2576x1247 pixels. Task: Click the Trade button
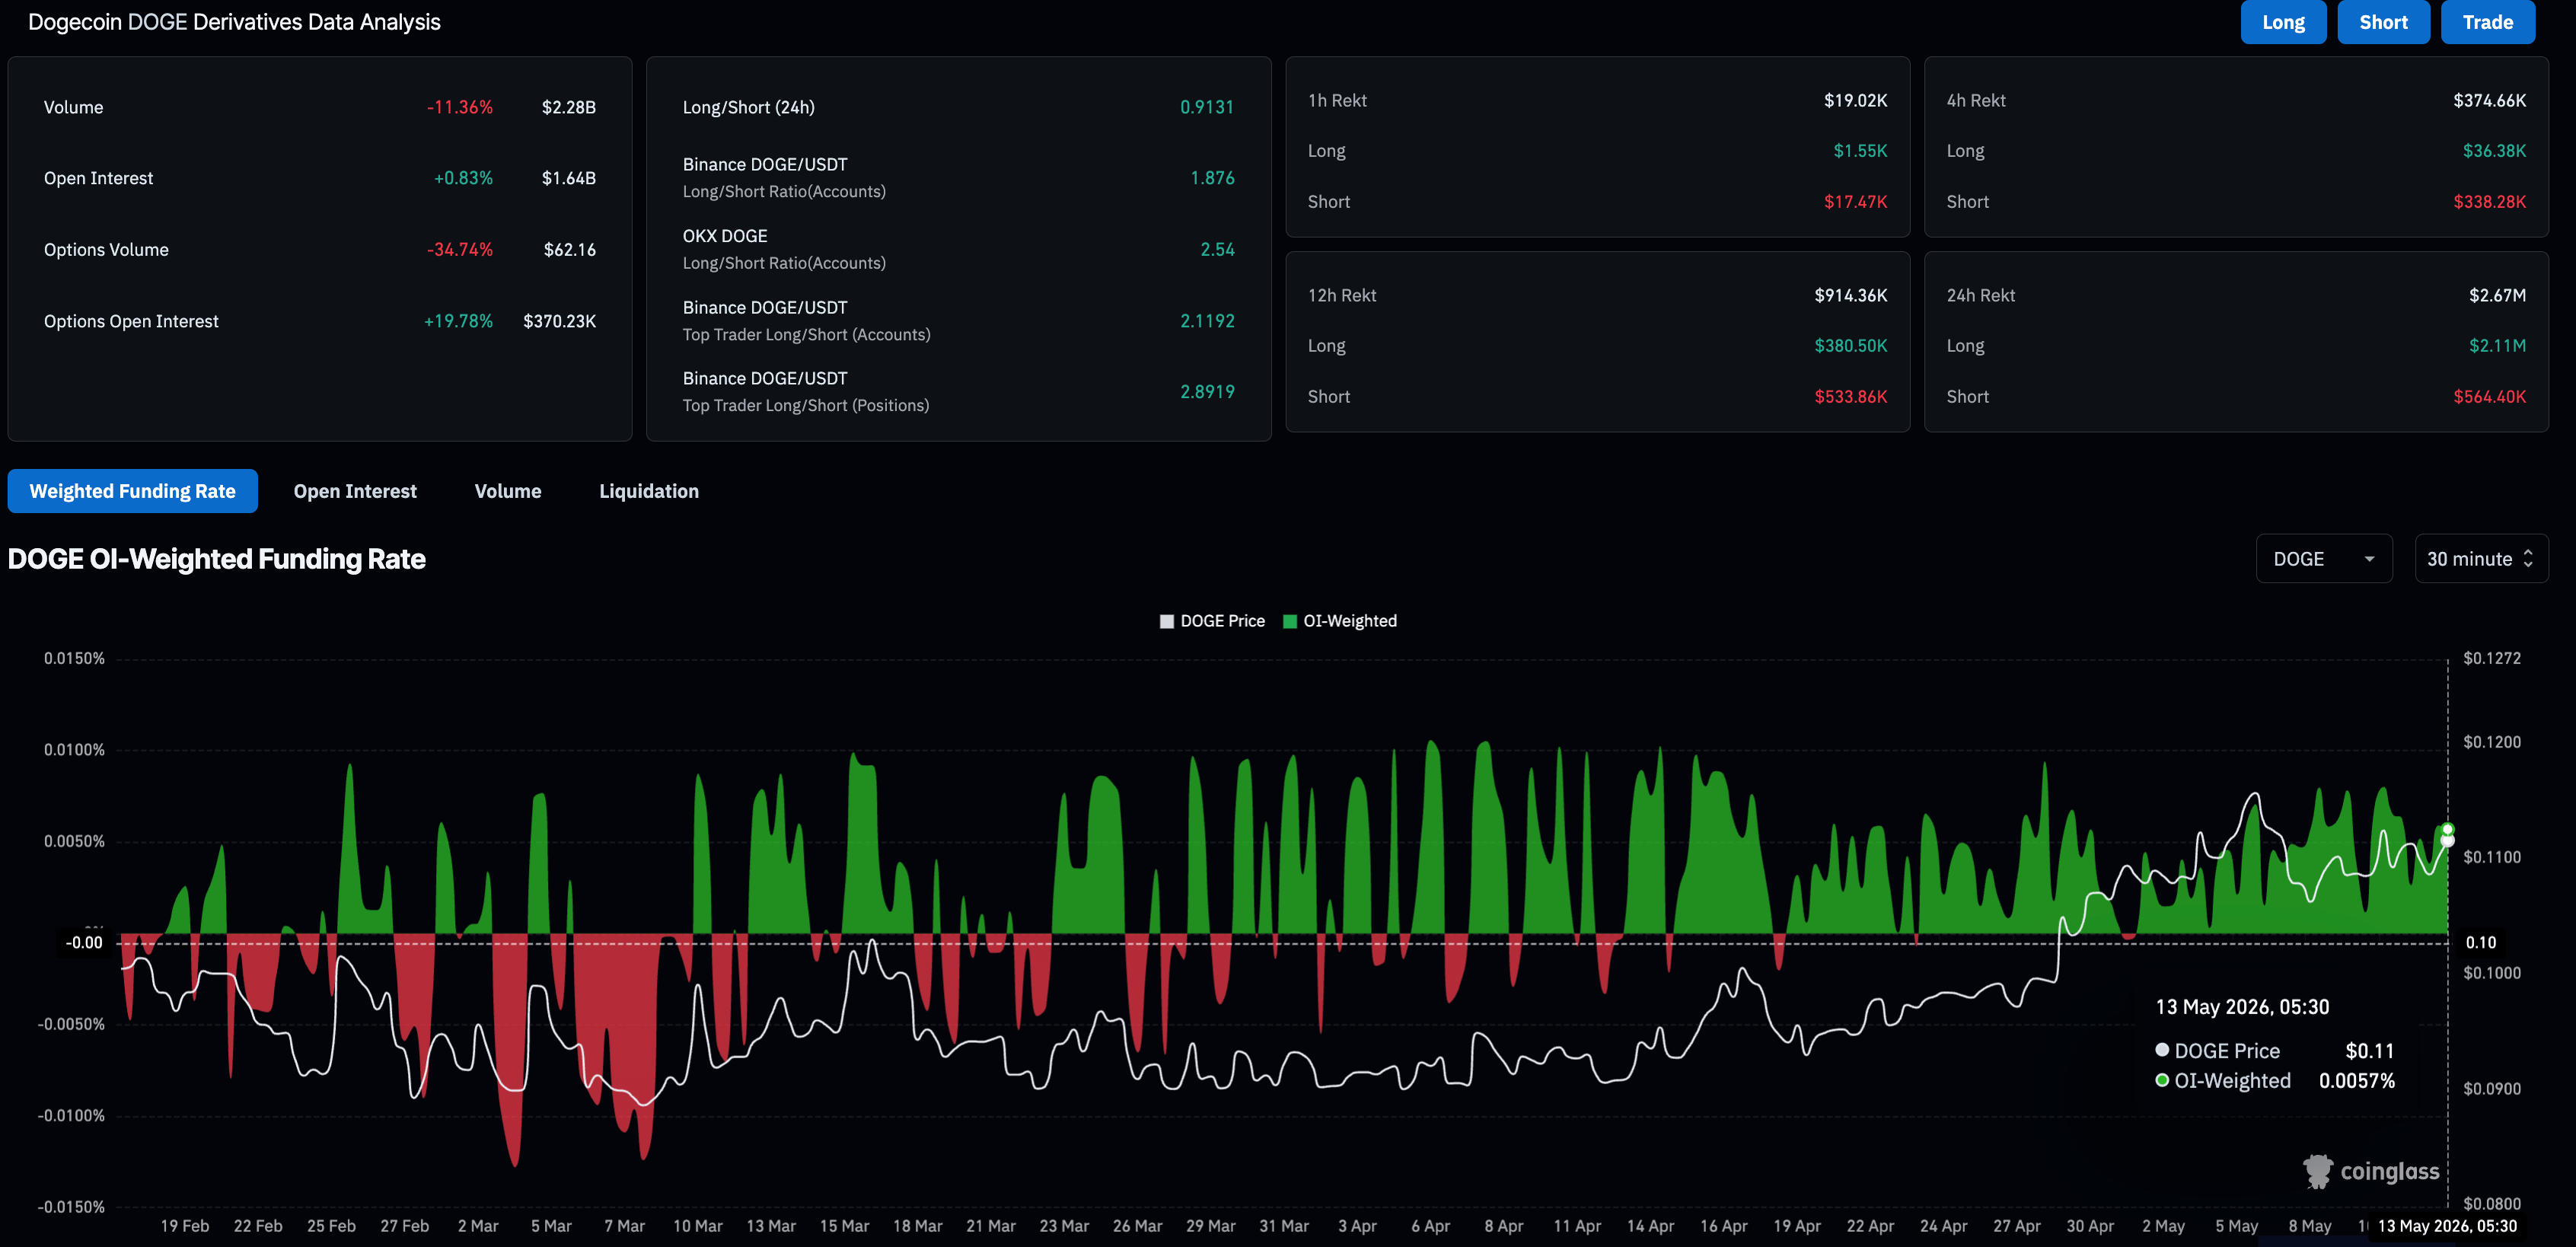[x=2487, y=22]
